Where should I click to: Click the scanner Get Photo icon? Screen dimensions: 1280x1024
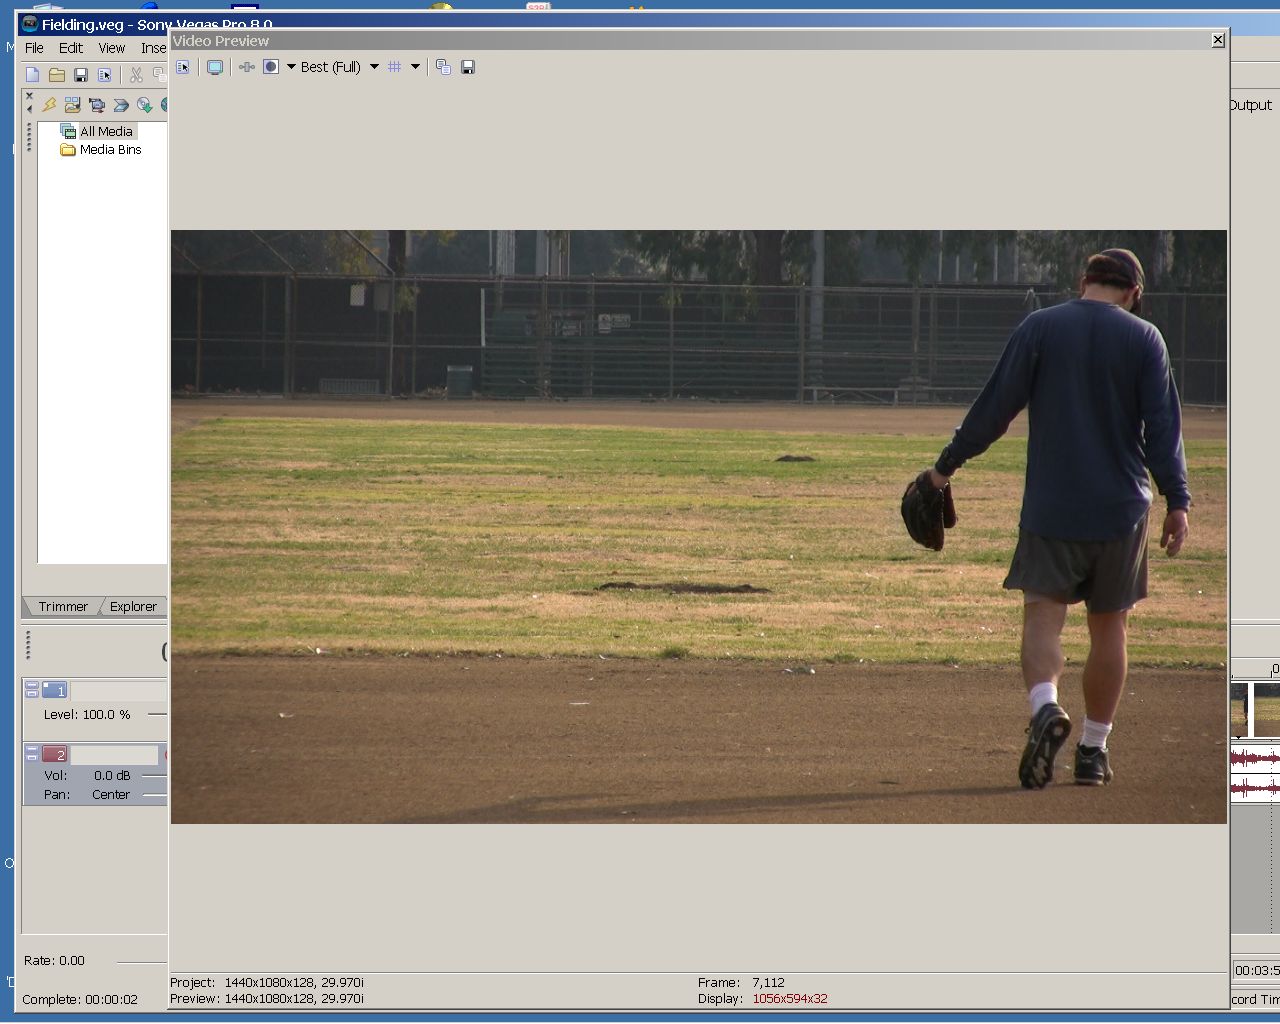(121, 104)
